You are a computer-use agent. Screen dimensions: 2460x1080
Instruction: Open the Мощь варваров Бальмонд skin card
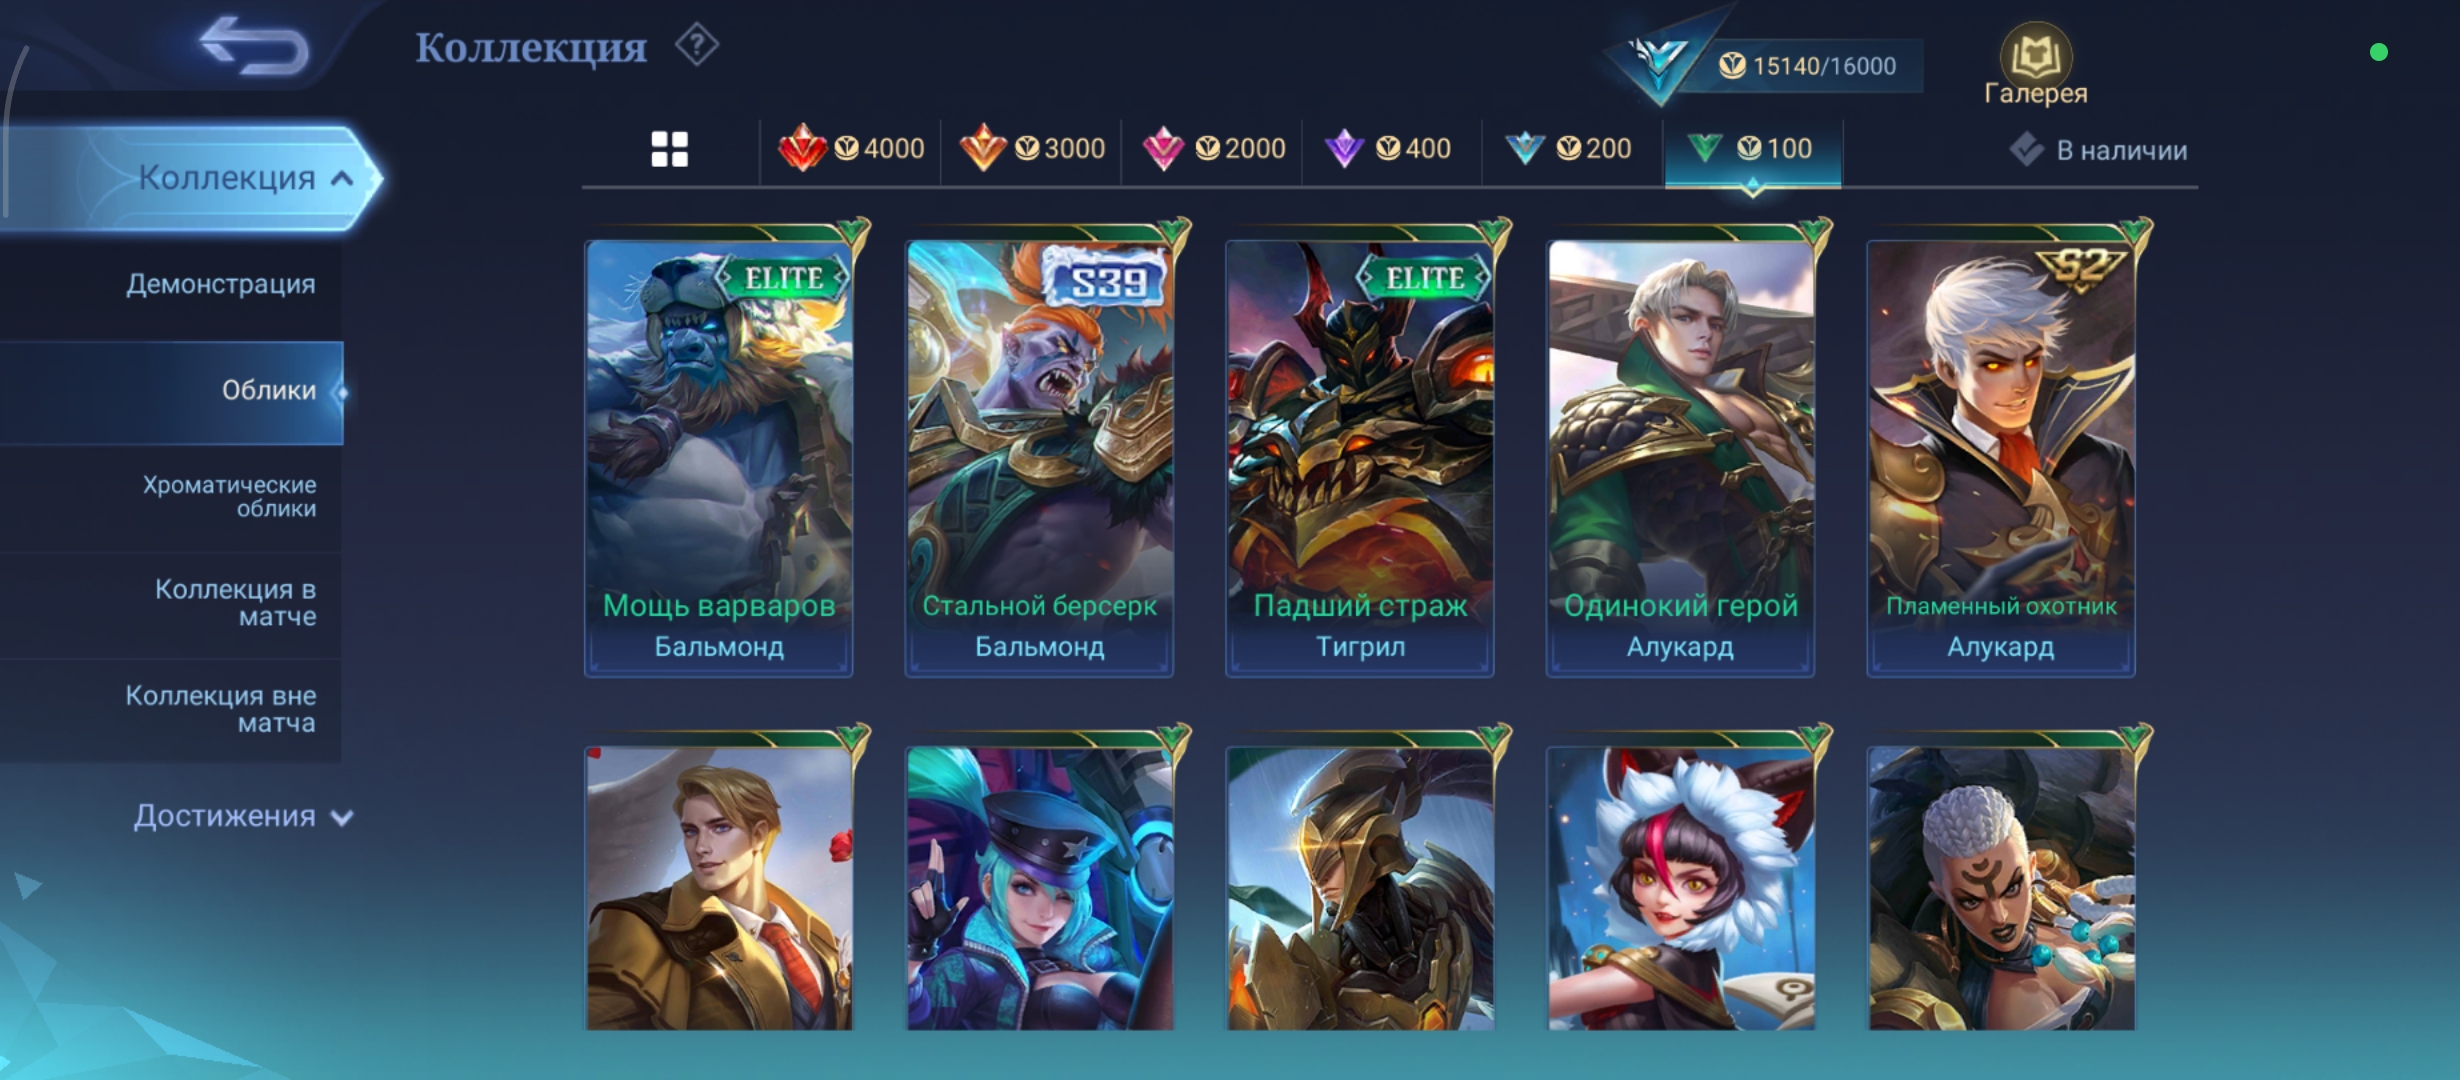tap(719, 458)
